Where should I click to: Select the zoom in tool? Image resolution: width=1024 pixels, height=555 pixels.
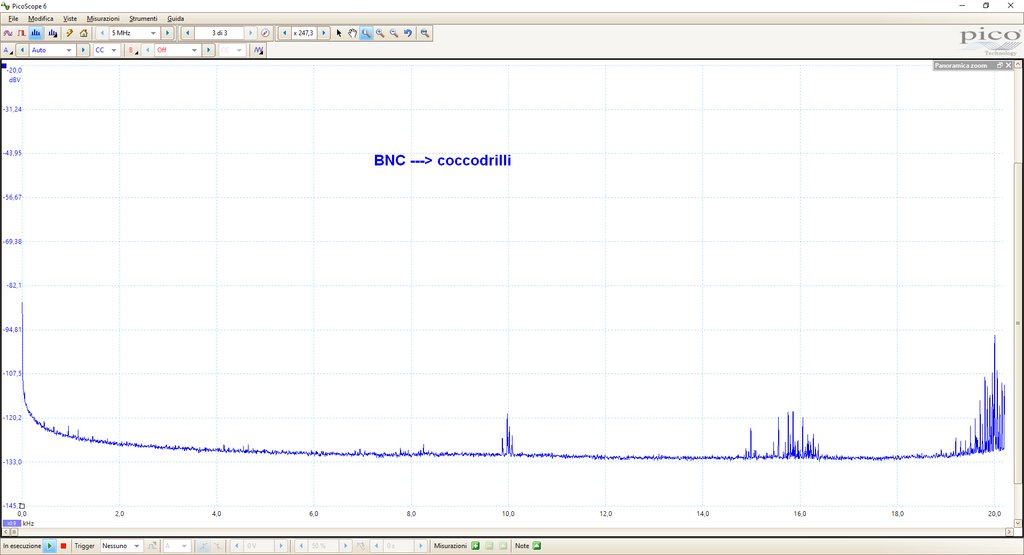(x=380, y=33)
